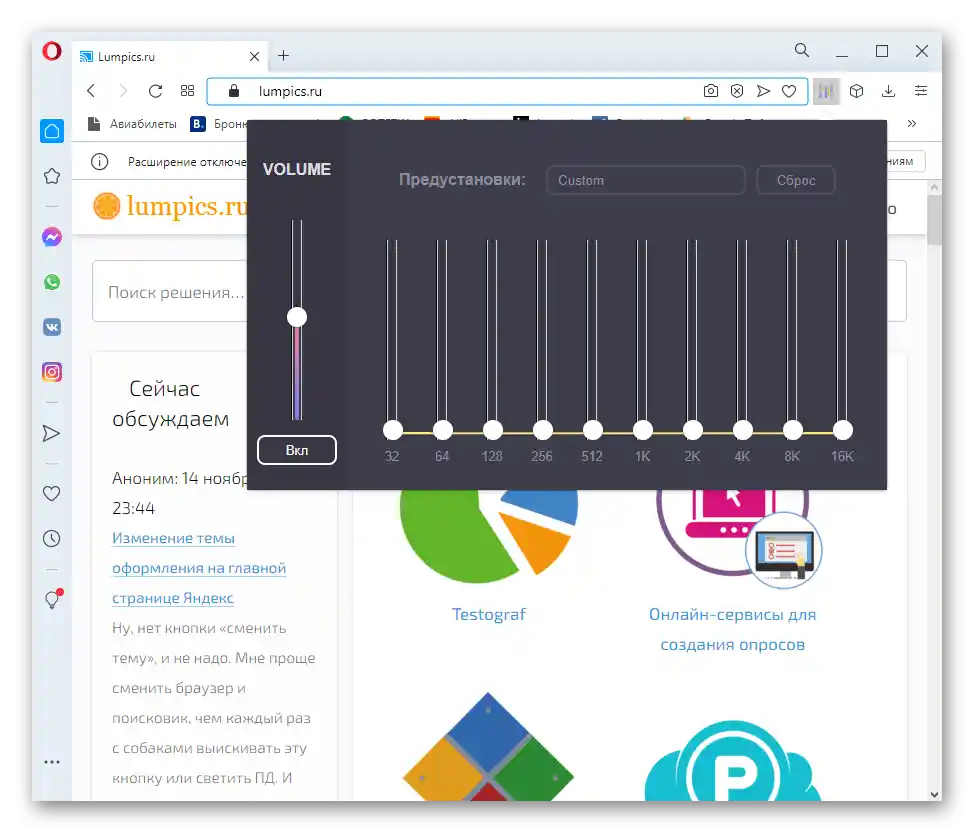Open the Downloads icon in toolbar
Image resolution: width=974 pixels, height=833 pixels.
pos(888,91)
